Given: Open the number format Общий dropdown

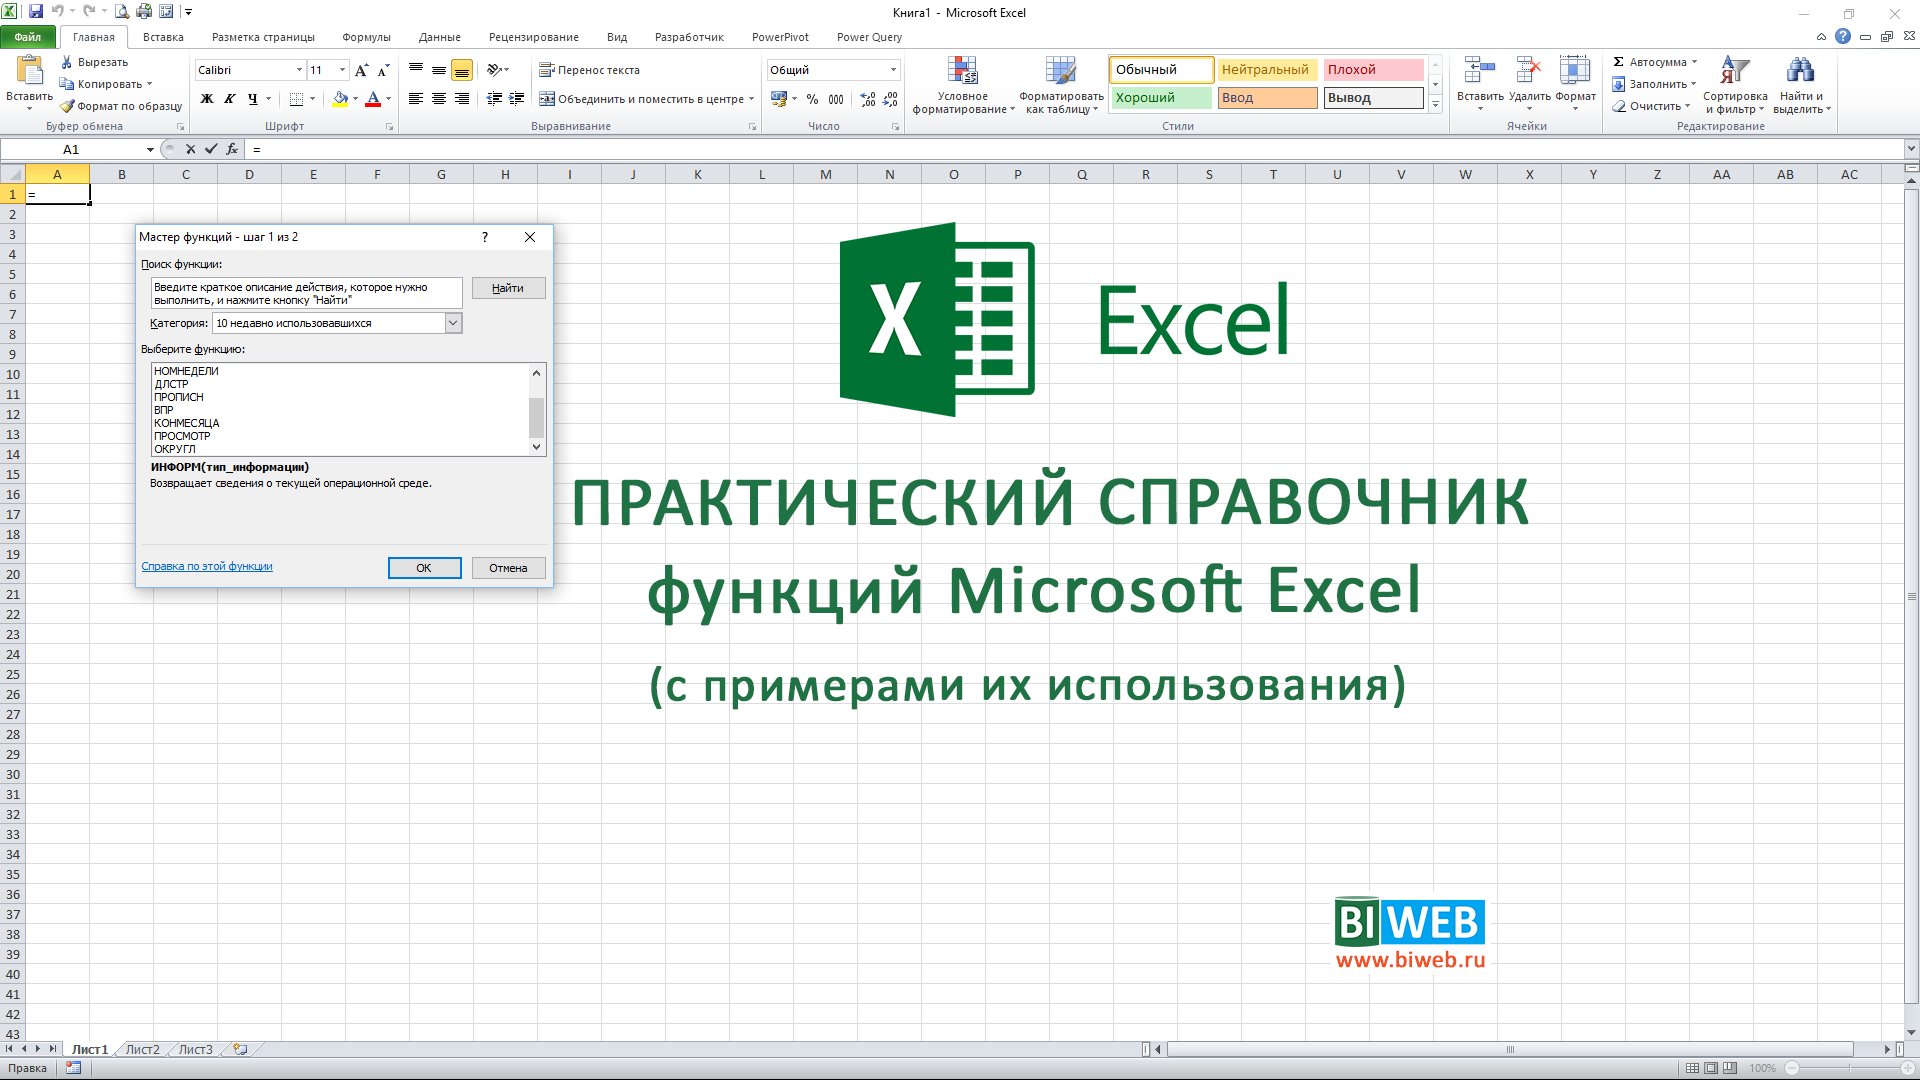Looking at the screenshot, I should click(x=893, y=70).
